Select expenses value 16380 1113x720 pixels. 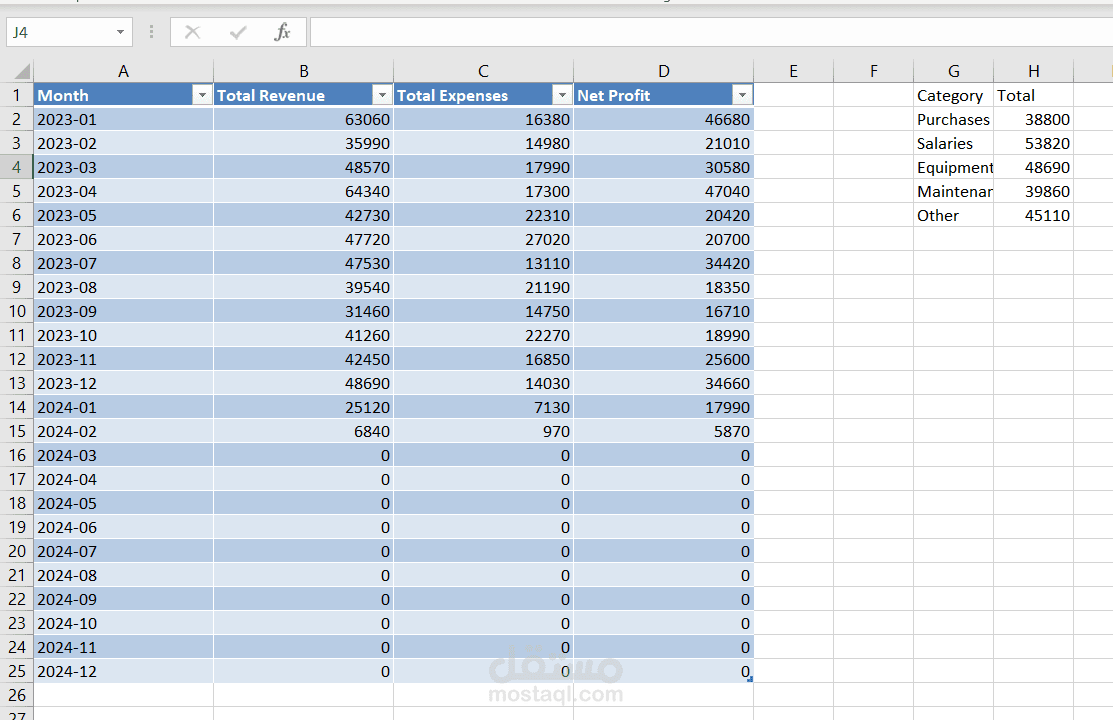pos(483,119)
